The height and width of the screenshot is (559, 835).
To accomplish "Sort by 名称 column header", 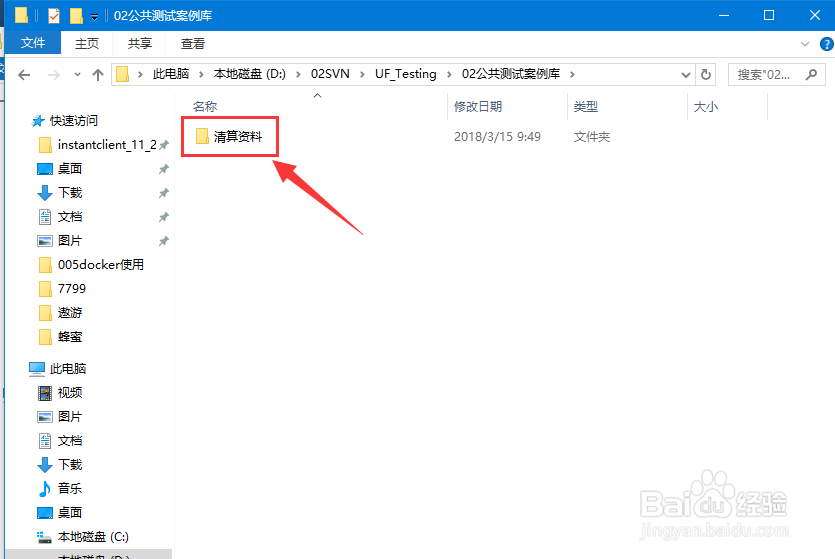I will 205,106.
